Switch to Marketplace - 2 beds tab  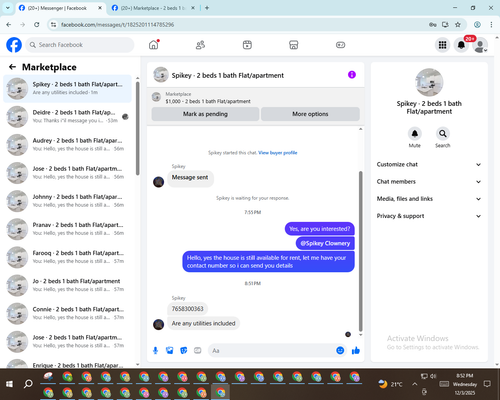[x=153, y=8]
